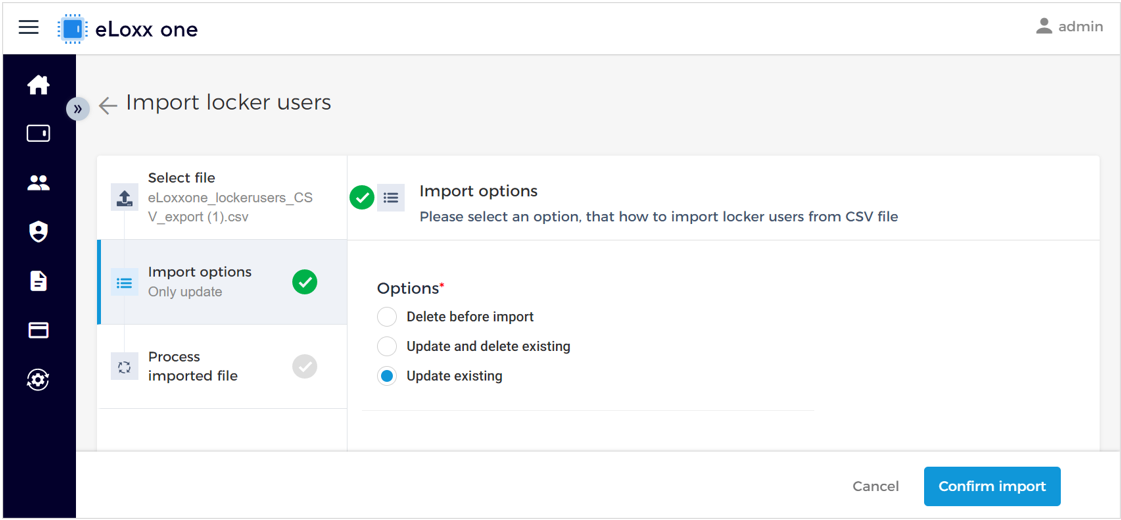Click the Cancel button
The width and height of the screenshot is (1121, 520).
point(876,486)
